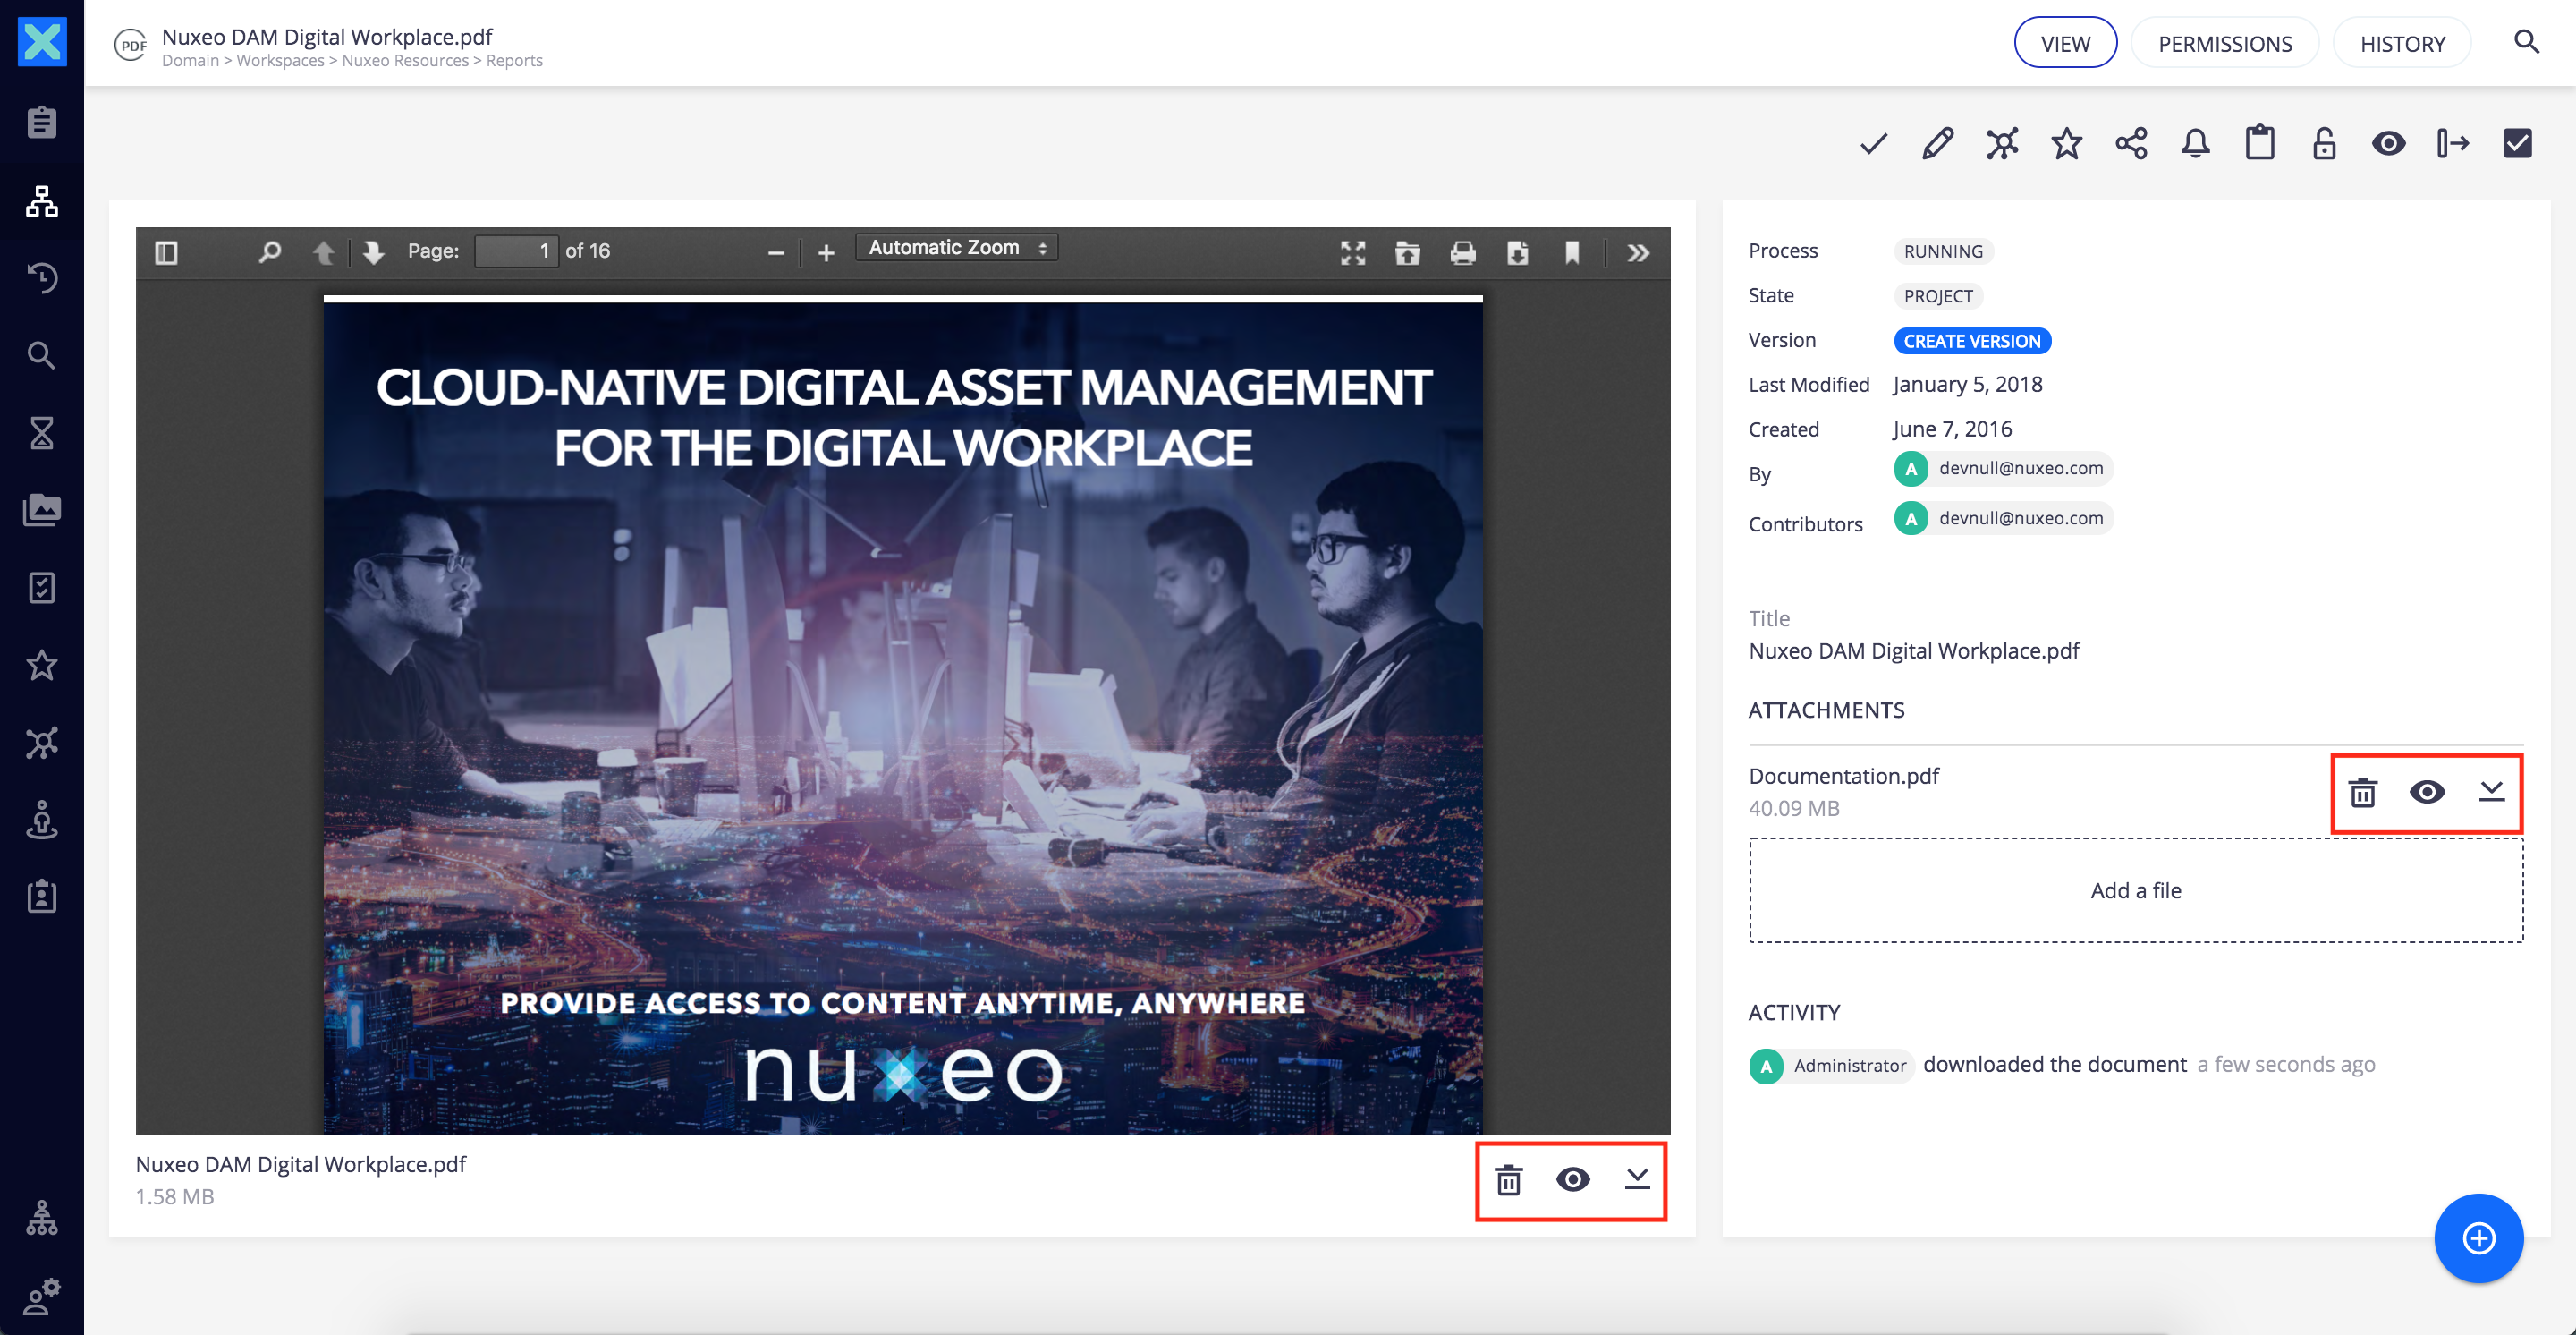Navigate to Nuxeo Resources in breadcrumb
Image resolution: width=2576 pixels, height=1335 pixels.
(x=405, y=61)
